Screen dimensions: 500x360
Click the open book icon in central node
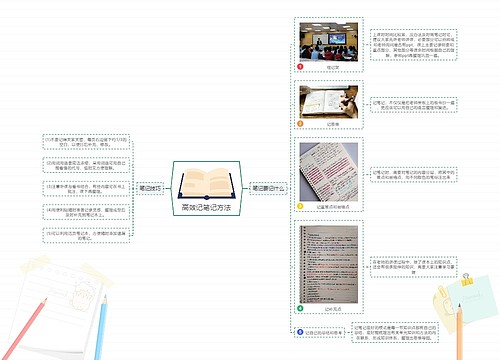pyautogui.click(x=207, y=184)
